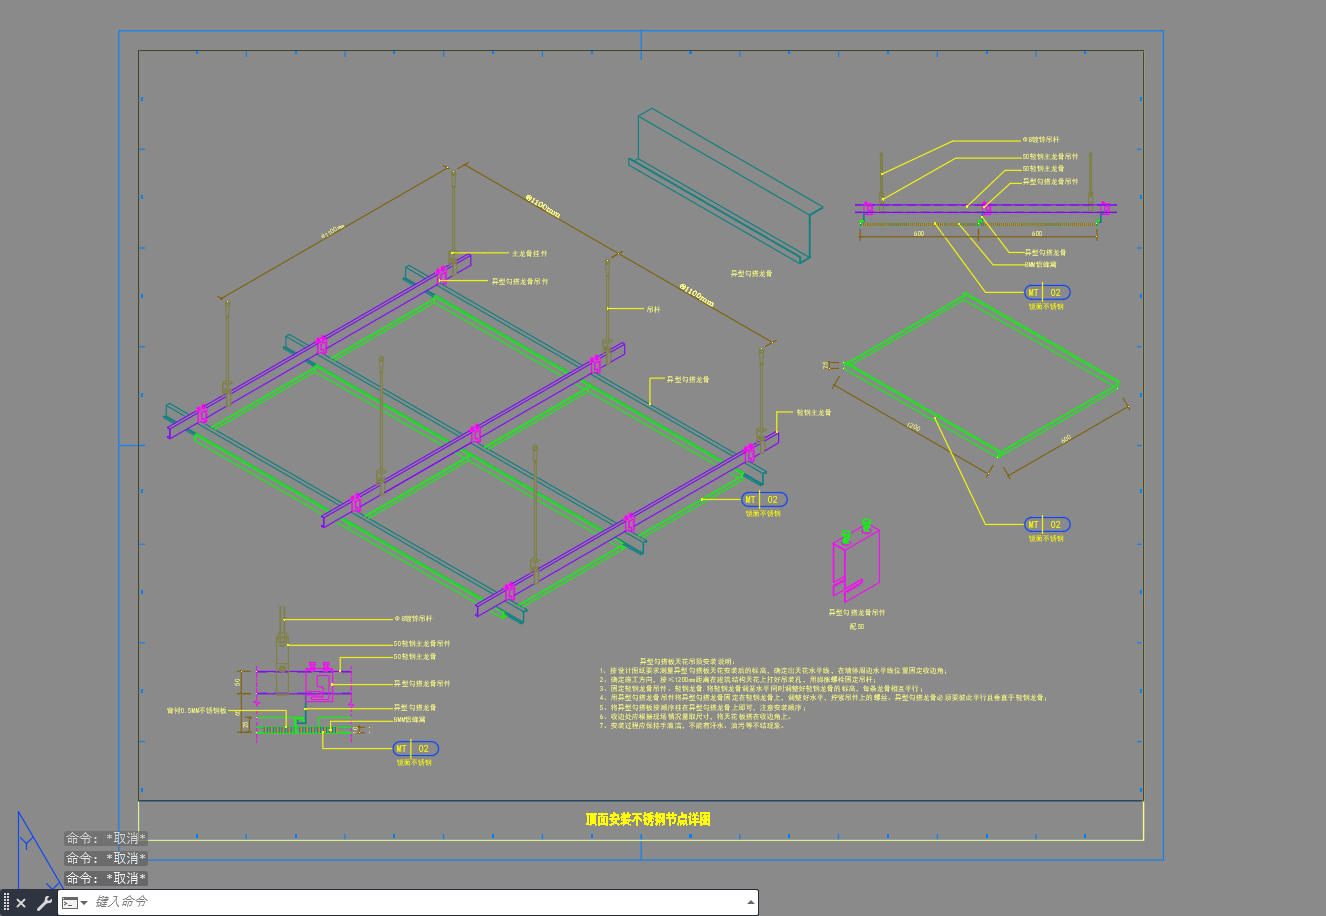
Task: Expand command history with the up arrow
Action: pos(750,902)
